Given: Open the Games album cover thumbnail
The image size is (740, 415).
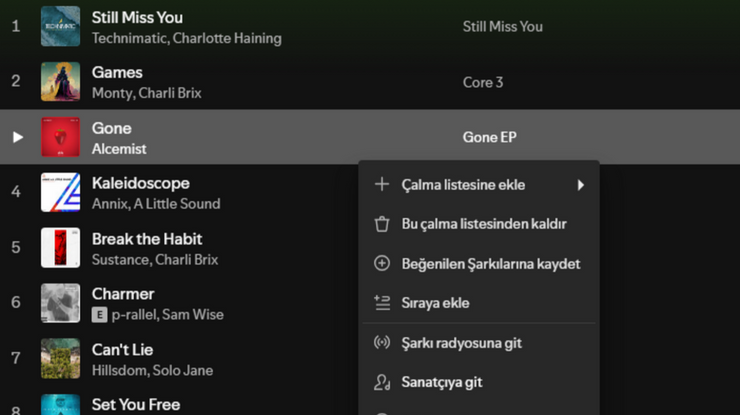Looking at the screenshot, I should click(60, 81).
